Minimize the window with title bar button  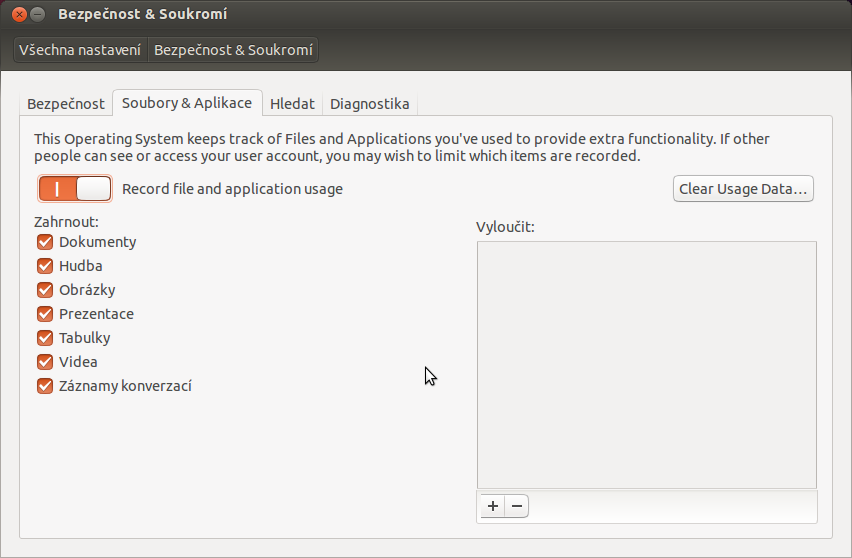[x=37, y=14]
